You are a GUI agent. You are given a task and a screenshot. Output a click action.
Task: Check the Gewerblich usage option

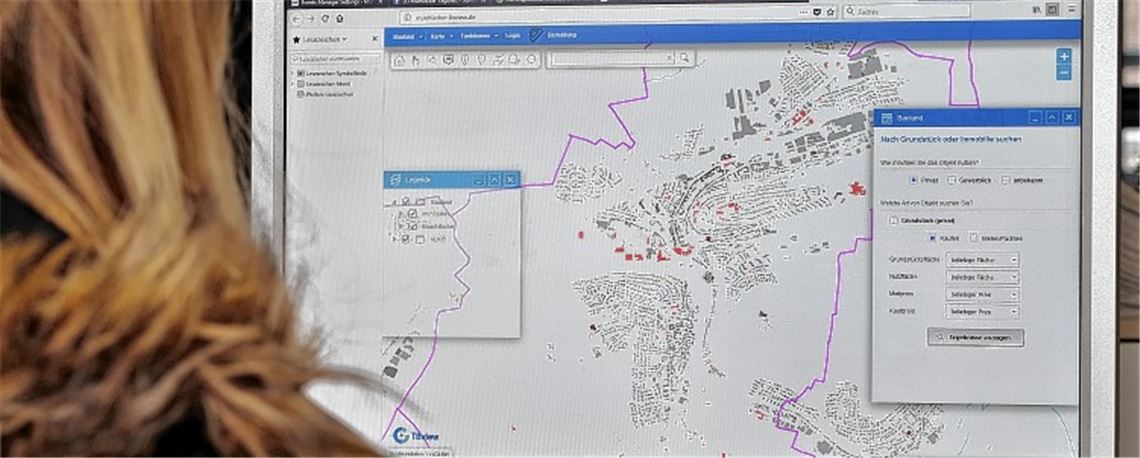[952, 179]
